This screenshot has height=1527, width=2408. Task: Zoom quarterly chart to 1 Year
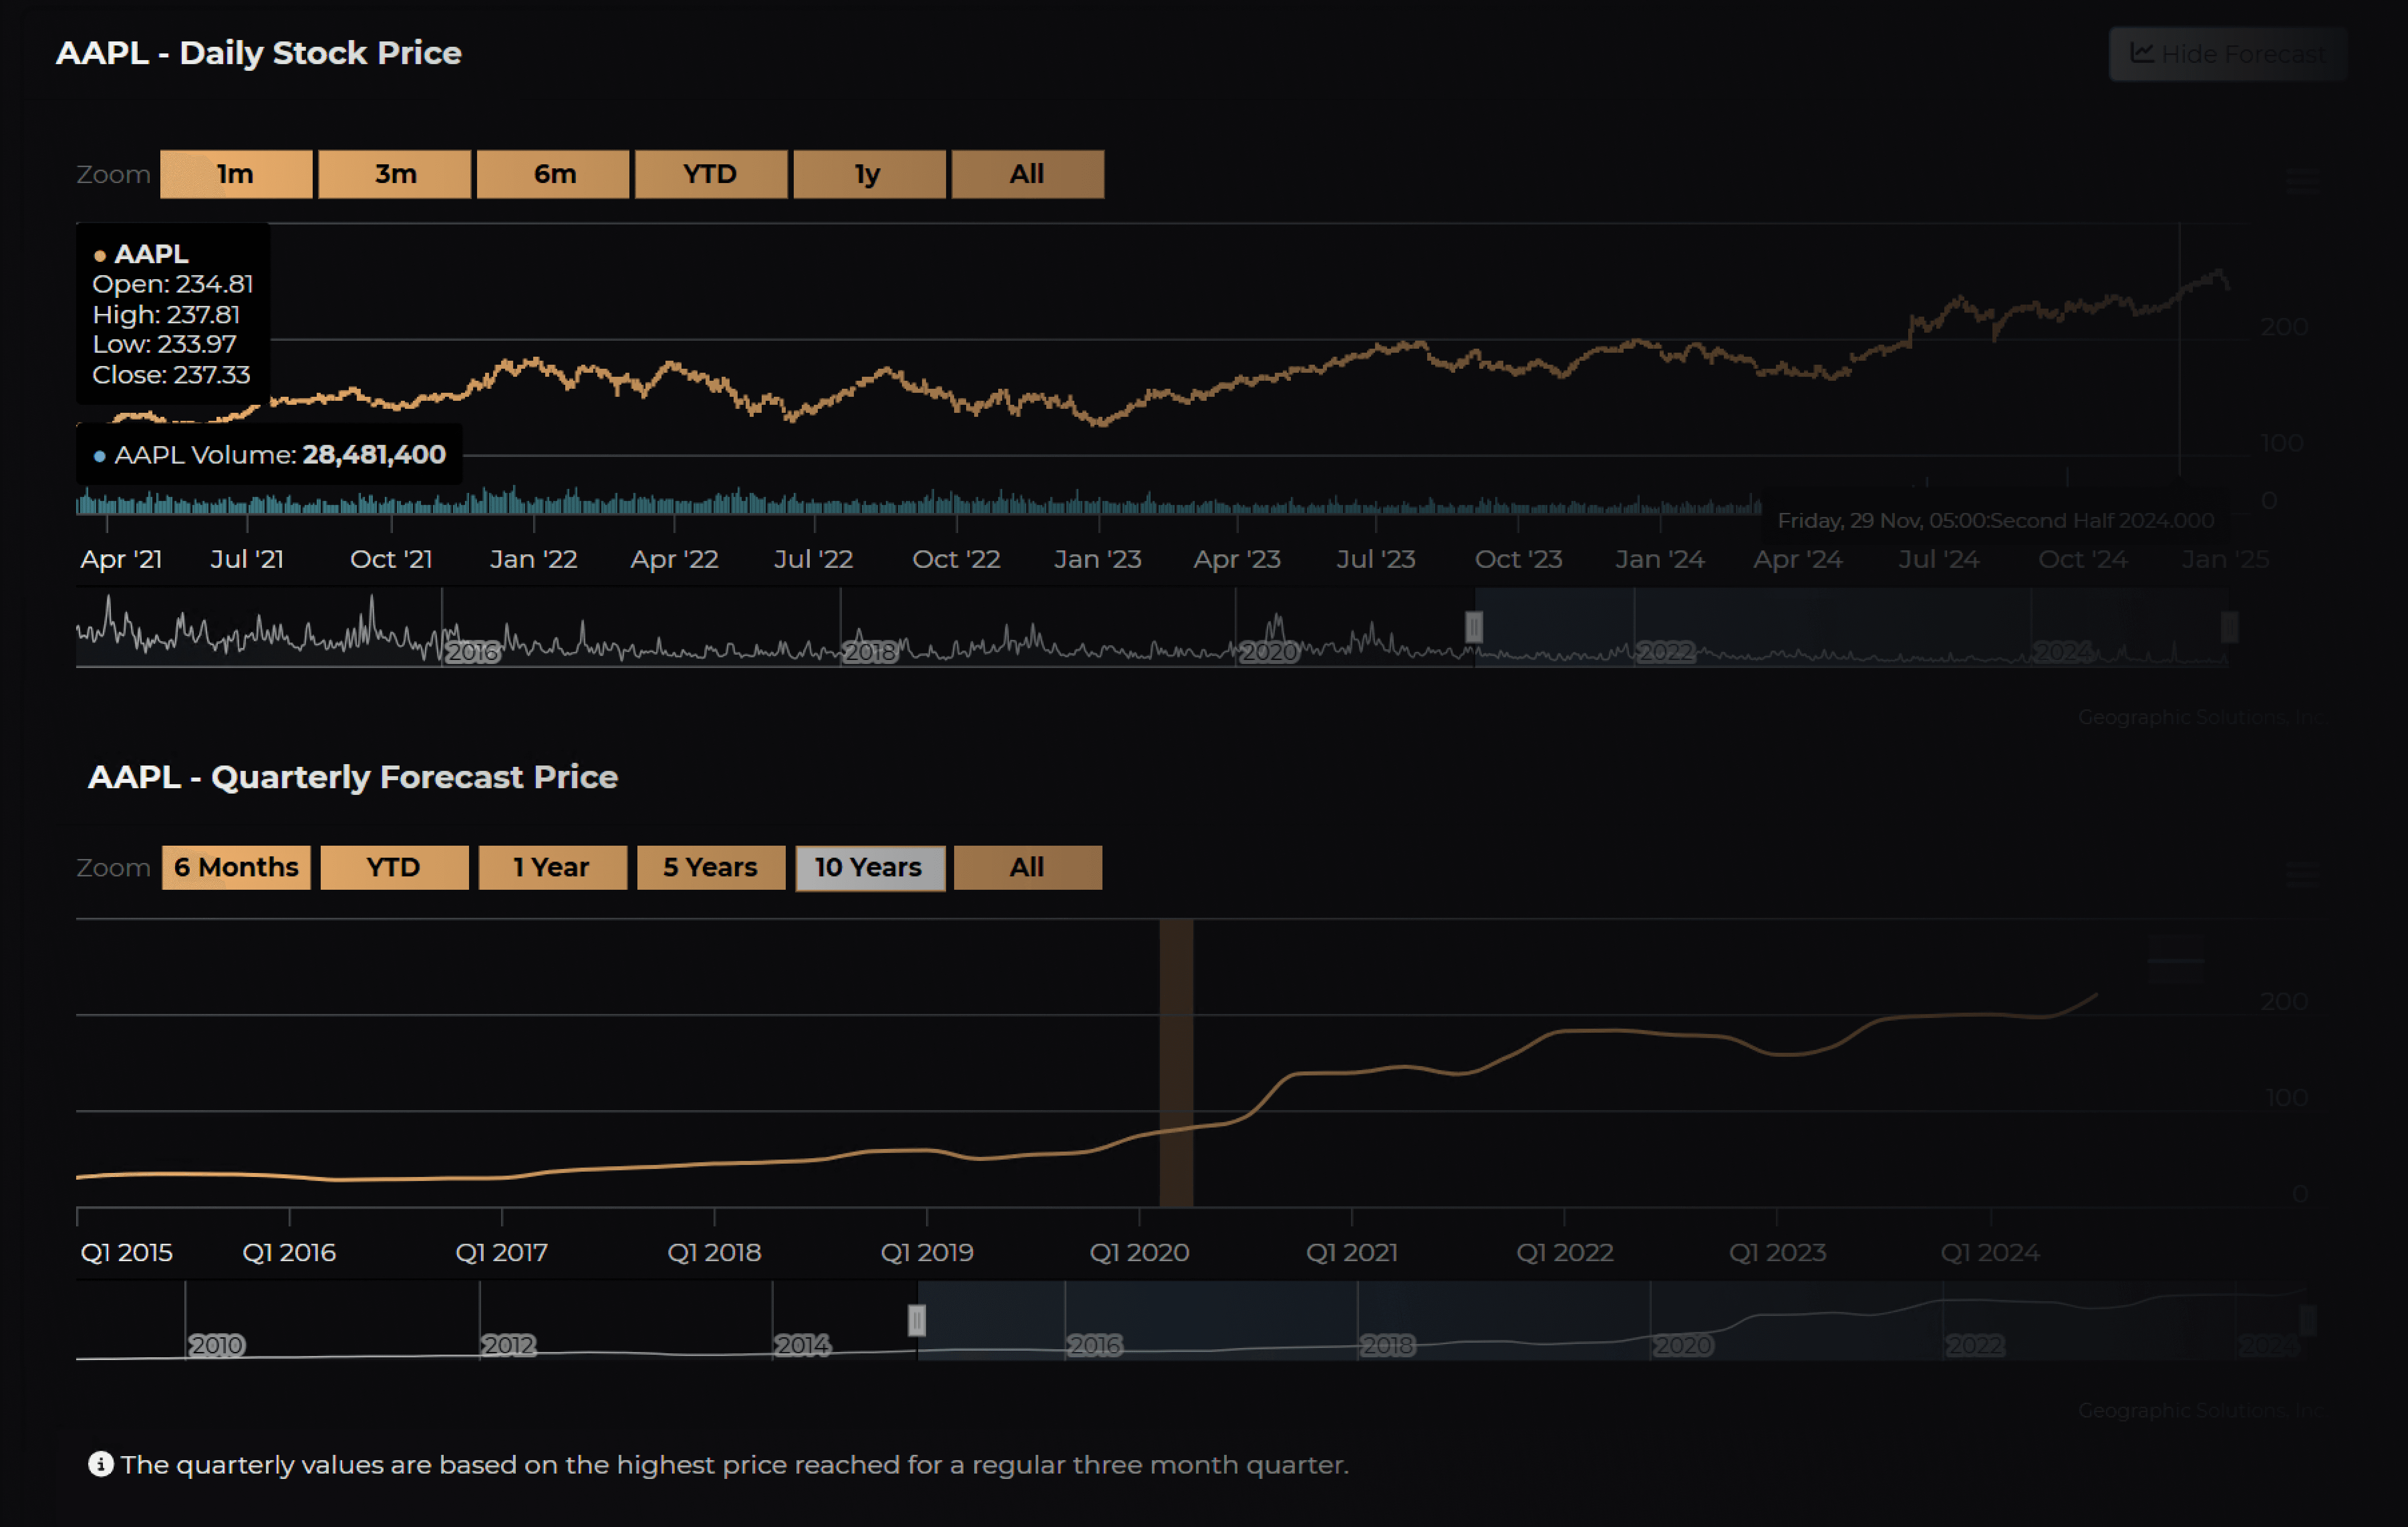tap(552, 867)
